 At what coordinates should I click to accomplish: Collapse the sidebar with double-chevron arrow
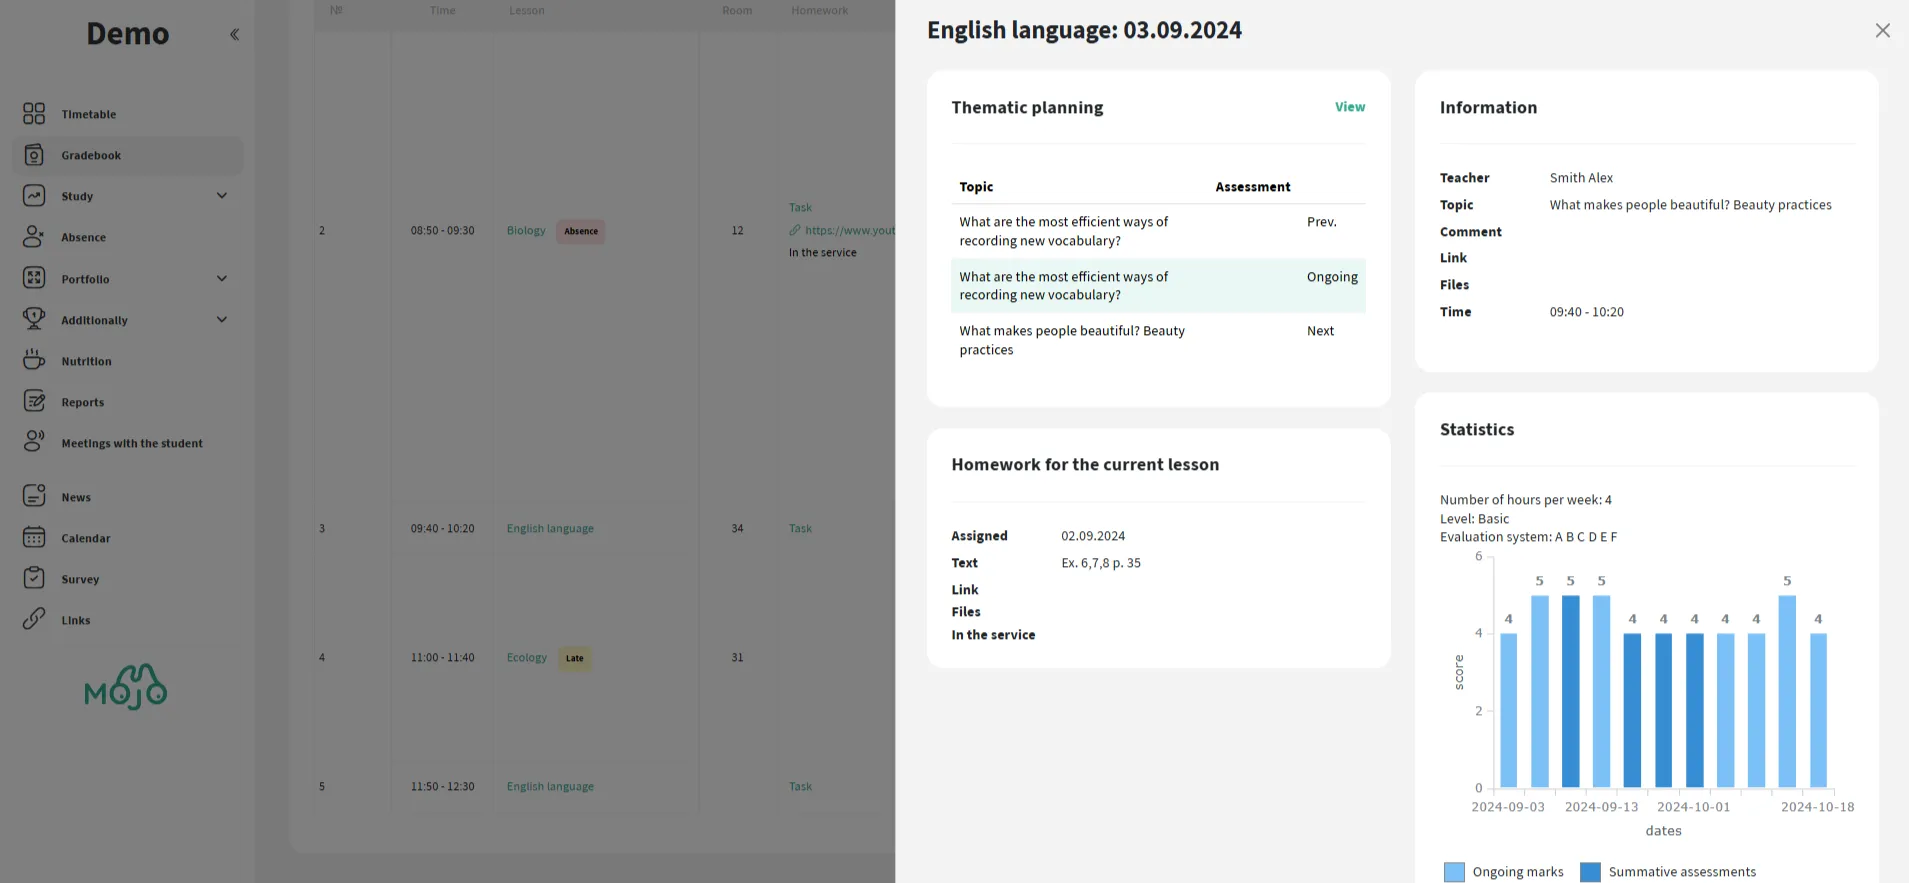click(234, 34)
